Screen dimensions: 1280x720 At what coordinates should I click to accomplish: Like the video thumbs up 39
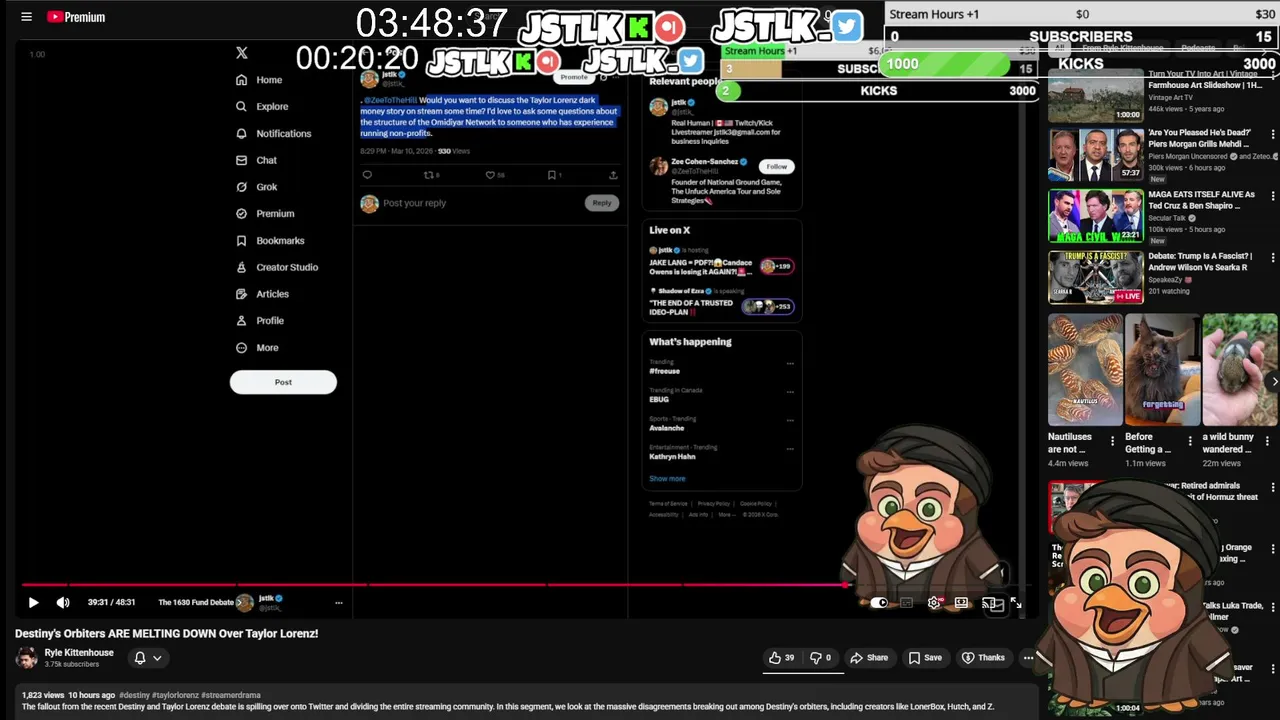pos(781,658)
